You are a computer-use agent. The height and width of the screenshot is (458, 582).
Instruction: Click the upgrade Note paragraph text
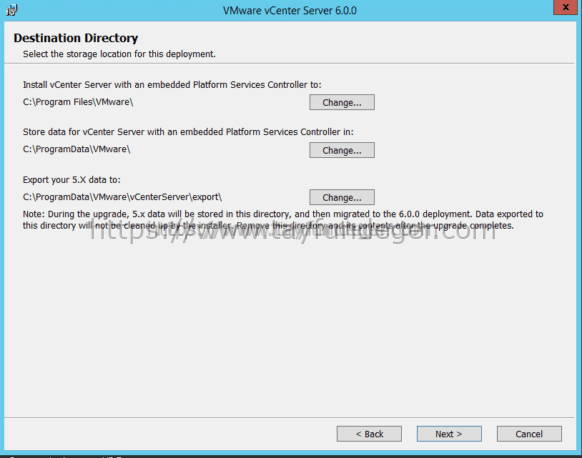pyautogui.click(x=283, y=220)
